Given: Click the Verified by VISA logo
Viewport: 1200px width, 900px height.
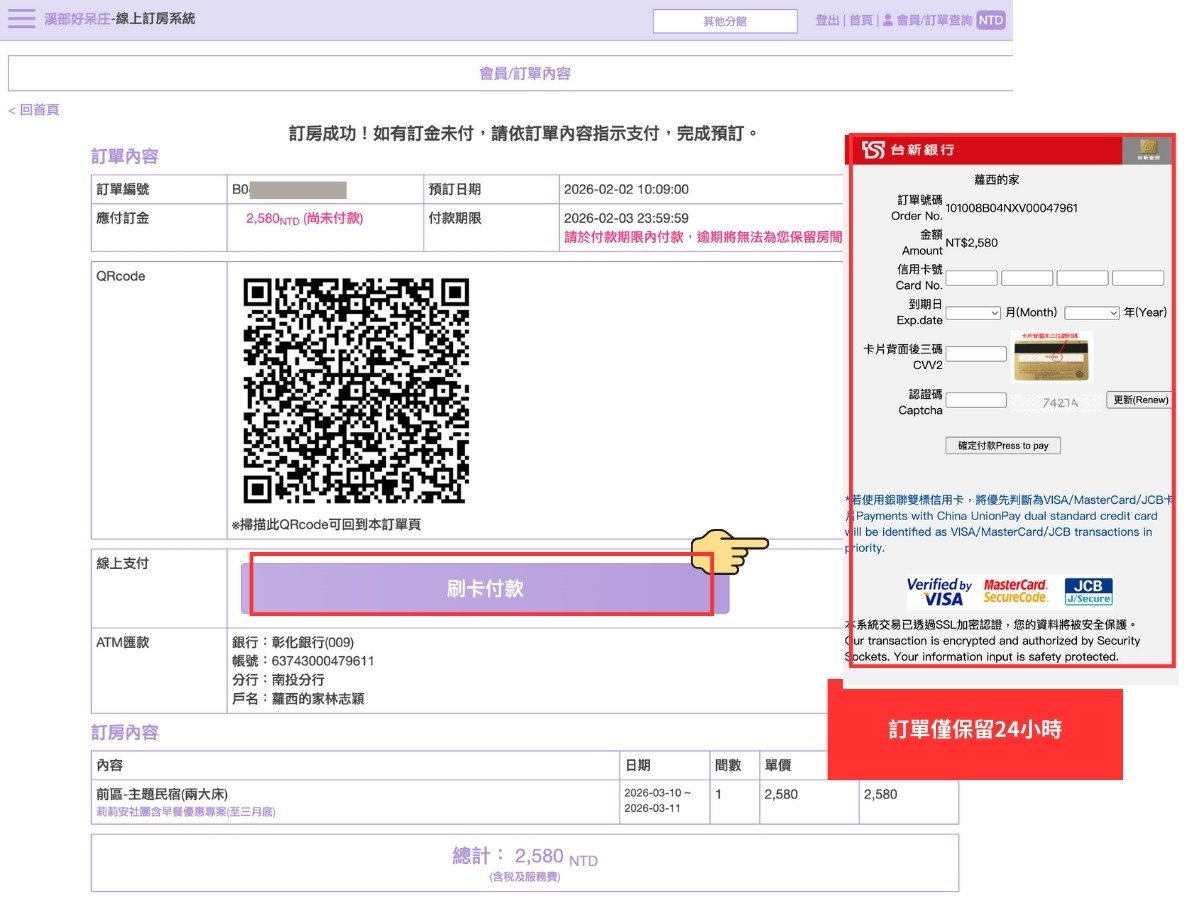Looking at the screenshot, I should (x=939, y=592).
